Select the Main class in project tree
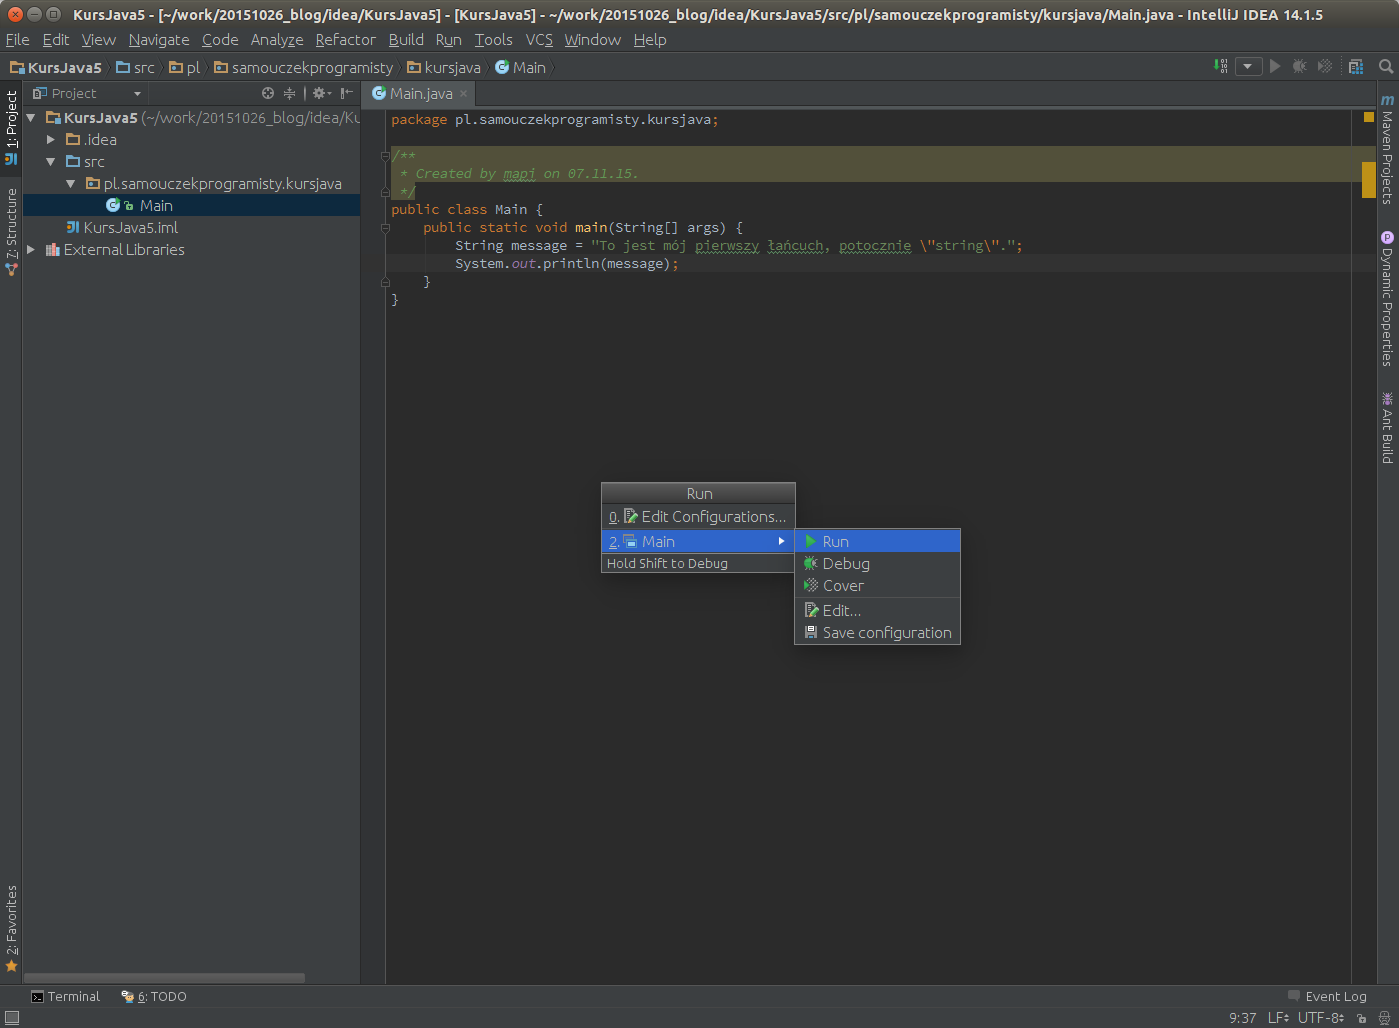Screen dimensions: 1399x1028 click(x=191, y=206)
